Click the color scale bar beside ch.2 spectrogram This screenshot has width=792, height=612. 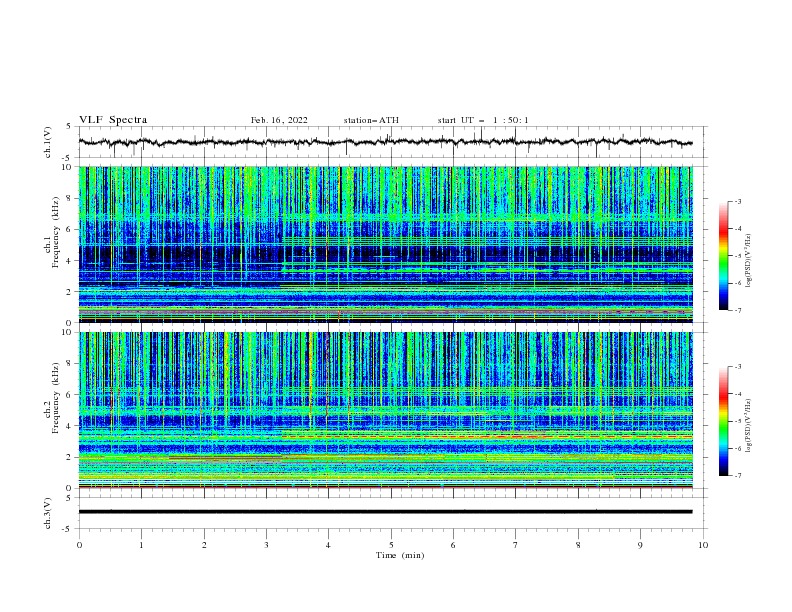[x=724, y=421]
